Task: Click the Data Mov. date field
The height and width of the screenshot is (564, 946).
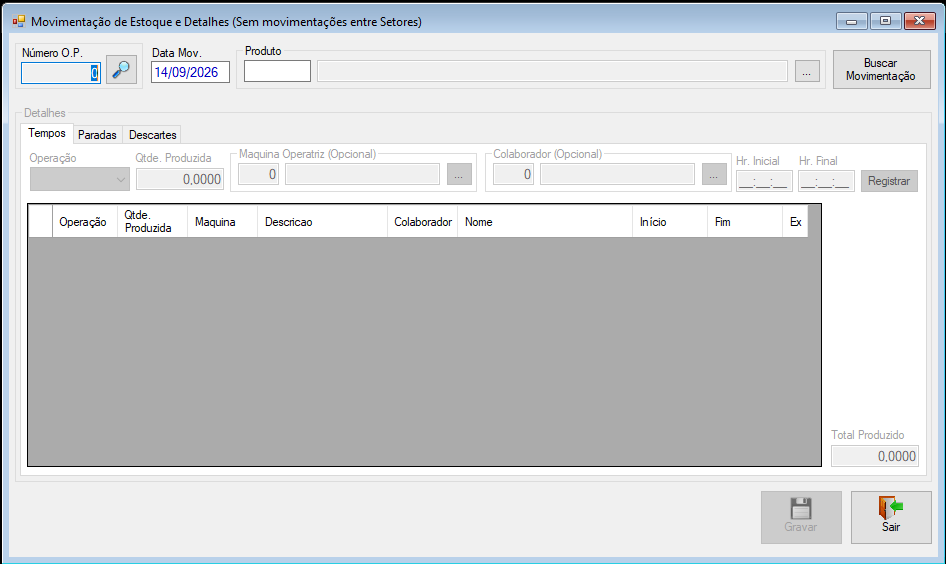Action: 190,72
